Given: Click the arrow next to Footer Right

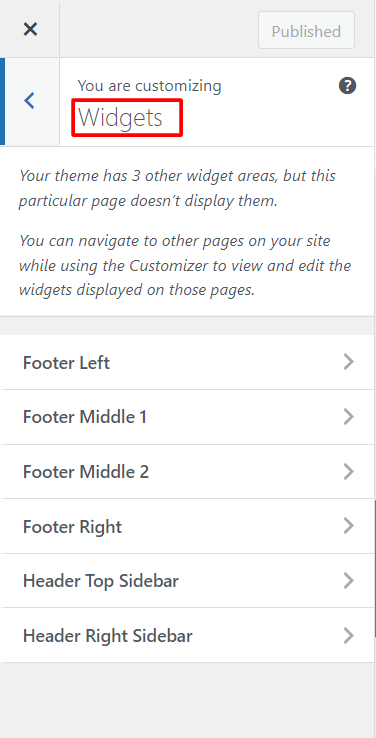Looking at the screenshot, I should tap(348, 526).
